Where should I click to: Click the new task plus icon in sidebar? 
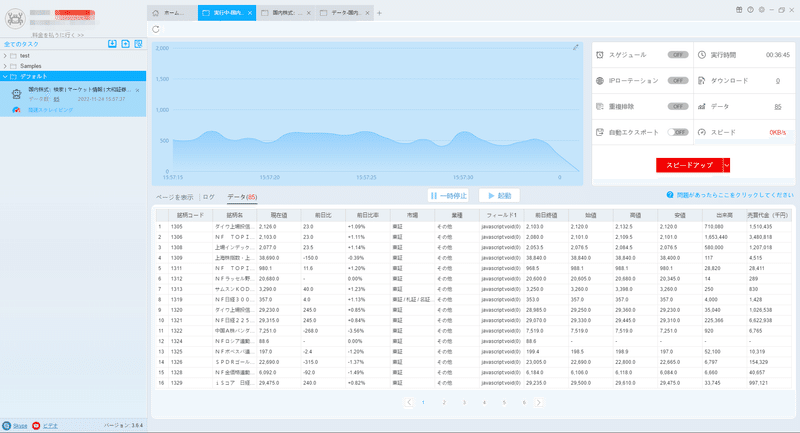point(126,44)
